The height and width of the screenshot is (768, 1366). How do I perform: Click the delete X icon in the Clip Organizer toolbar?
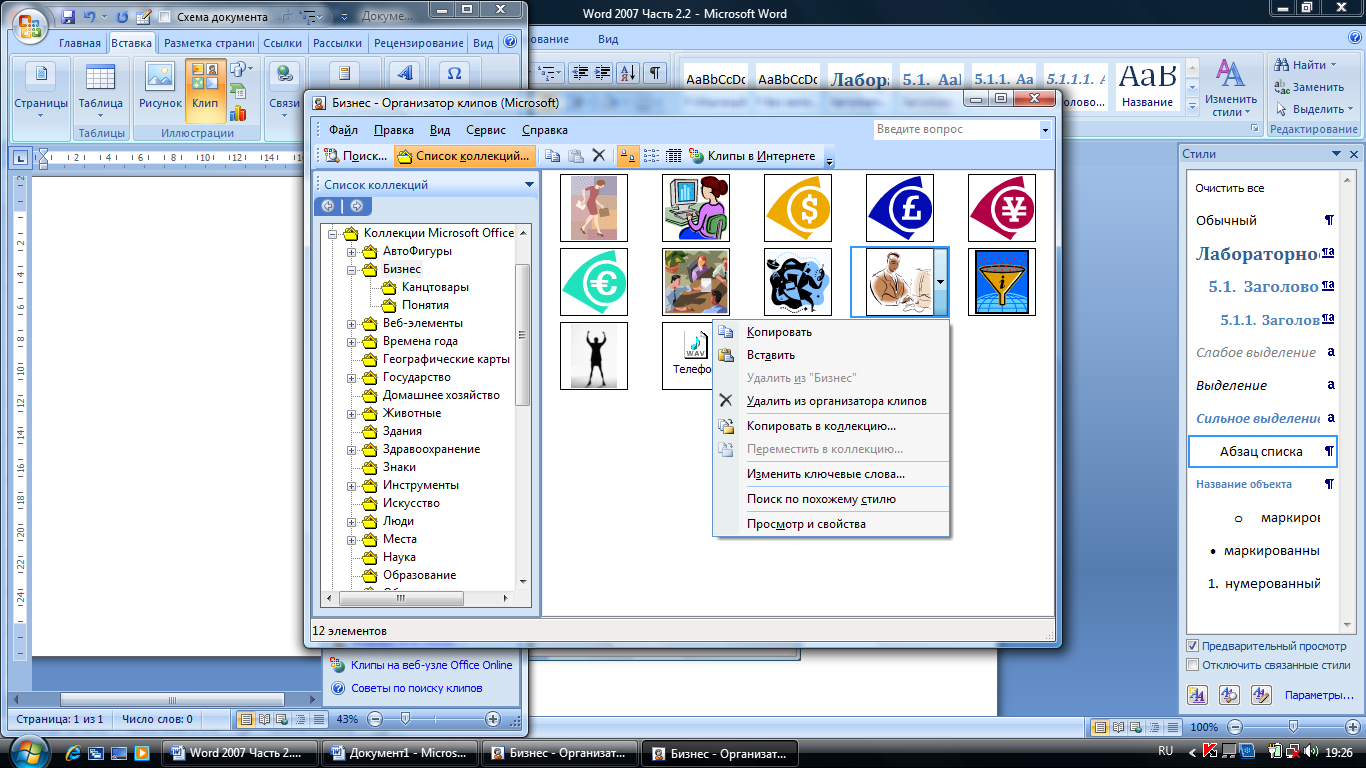tap(599, 156)
